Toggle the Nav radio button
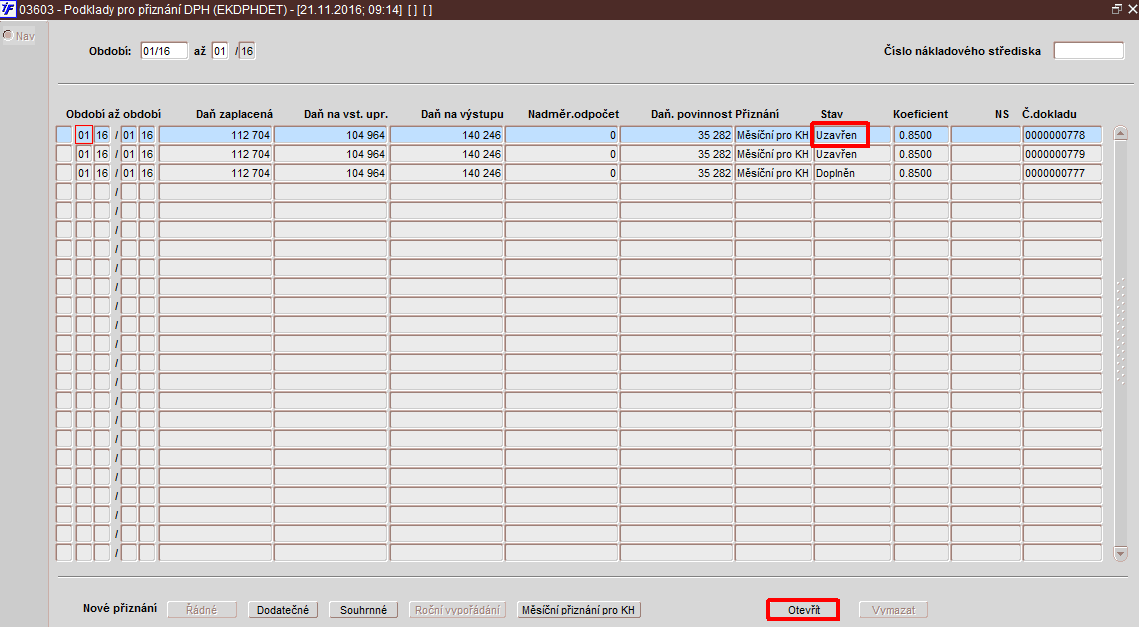The height and width of the screenshot is (627, 1139). (8, 36)
